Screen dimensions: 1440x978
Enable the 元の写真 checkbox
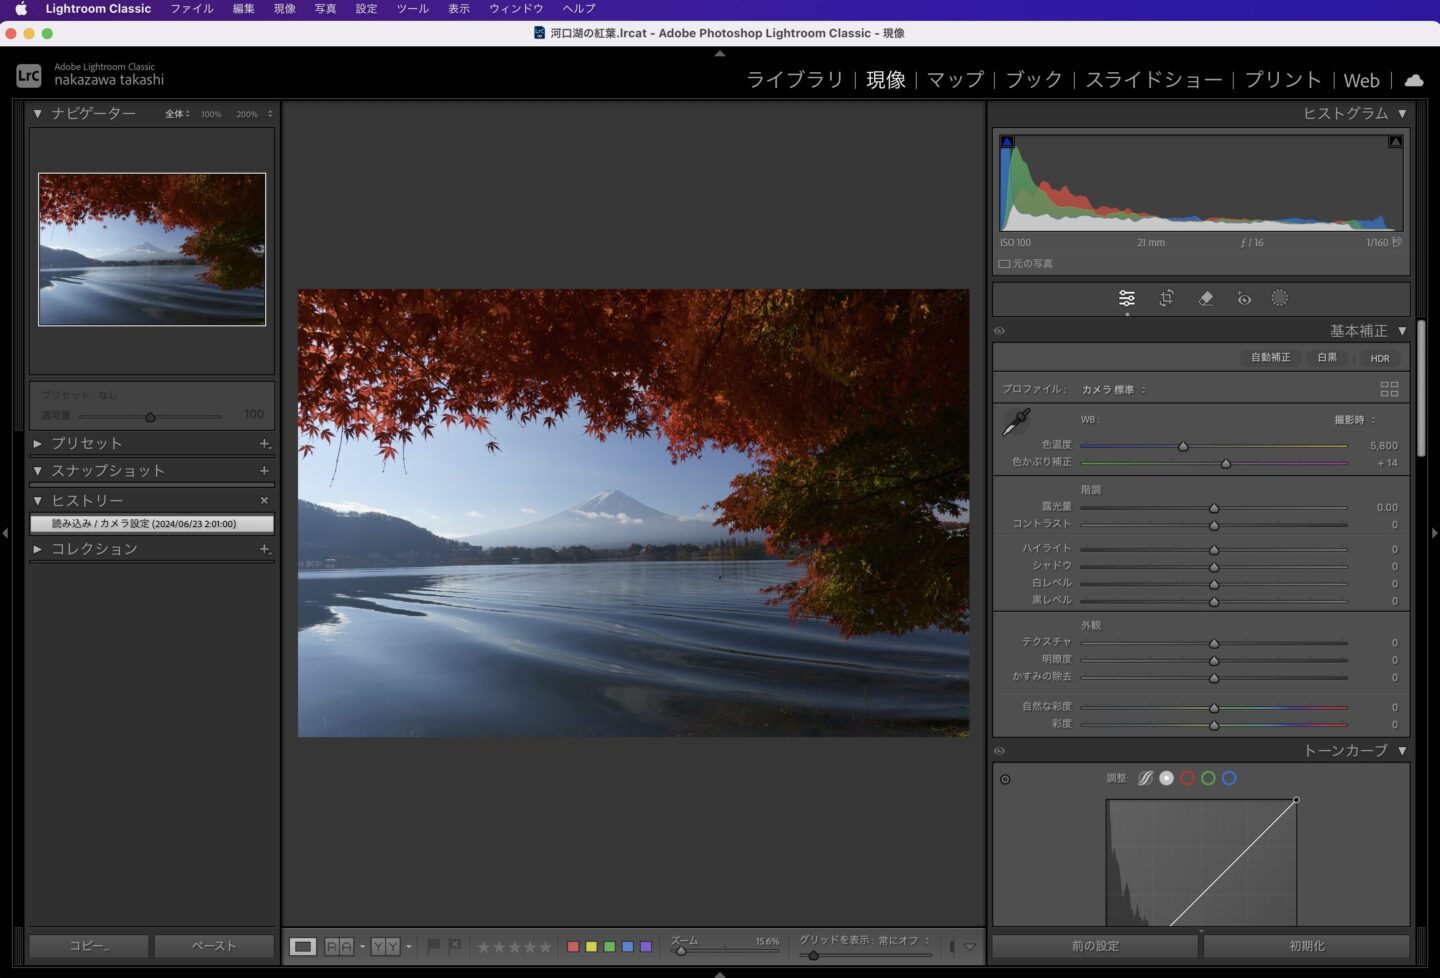click(x=1004, y=264)
